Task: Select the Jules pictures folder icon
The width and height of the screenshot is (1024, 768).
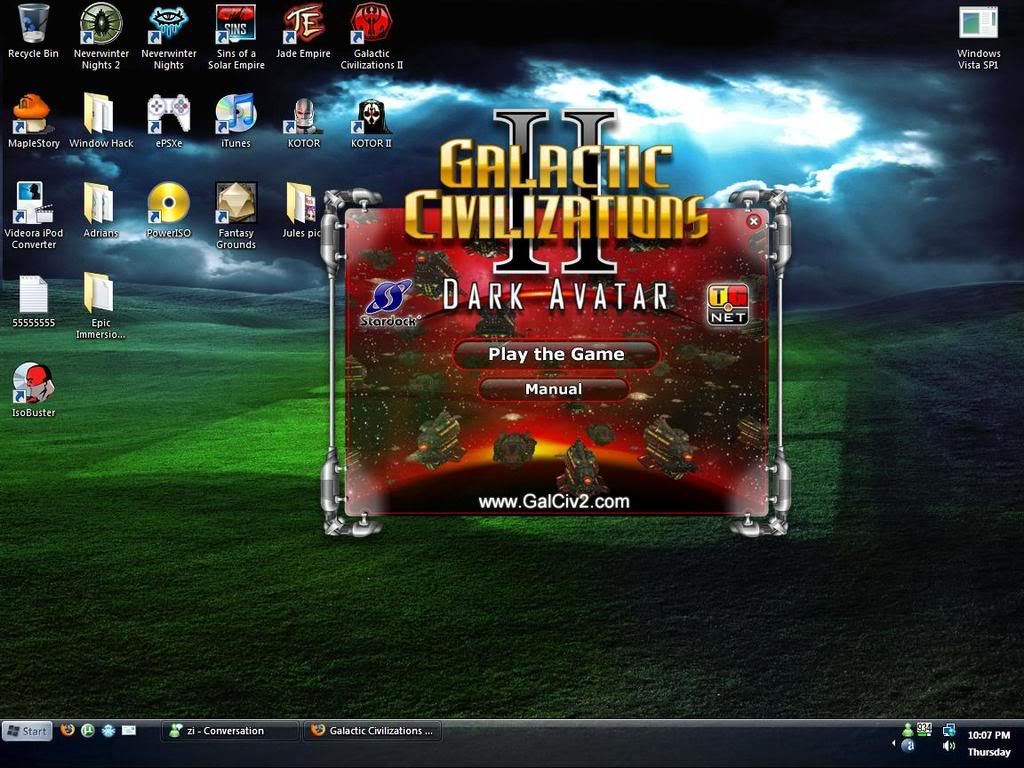Action: tap(301, 210)
